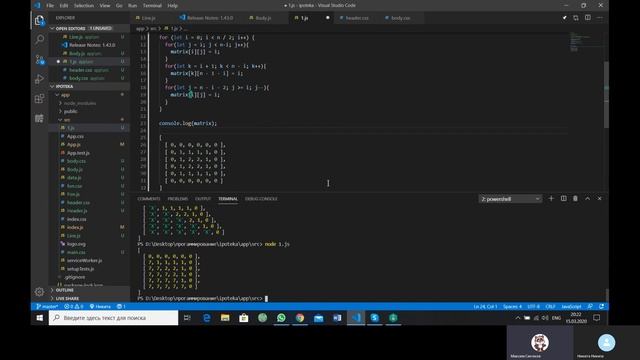Click the Windows search box

click(113, 318)
